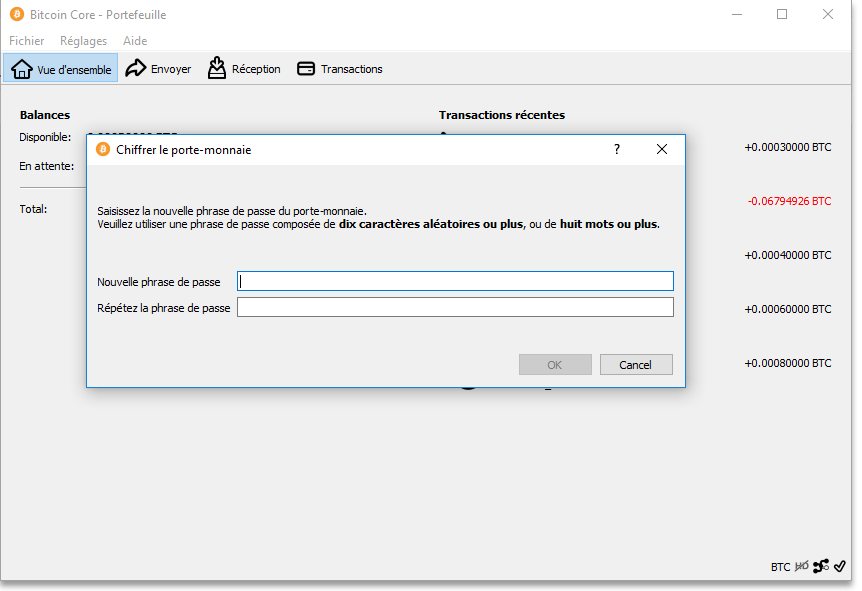Click the disabled OK button
This screenshot has width=862, height=591.
(555, 364)
